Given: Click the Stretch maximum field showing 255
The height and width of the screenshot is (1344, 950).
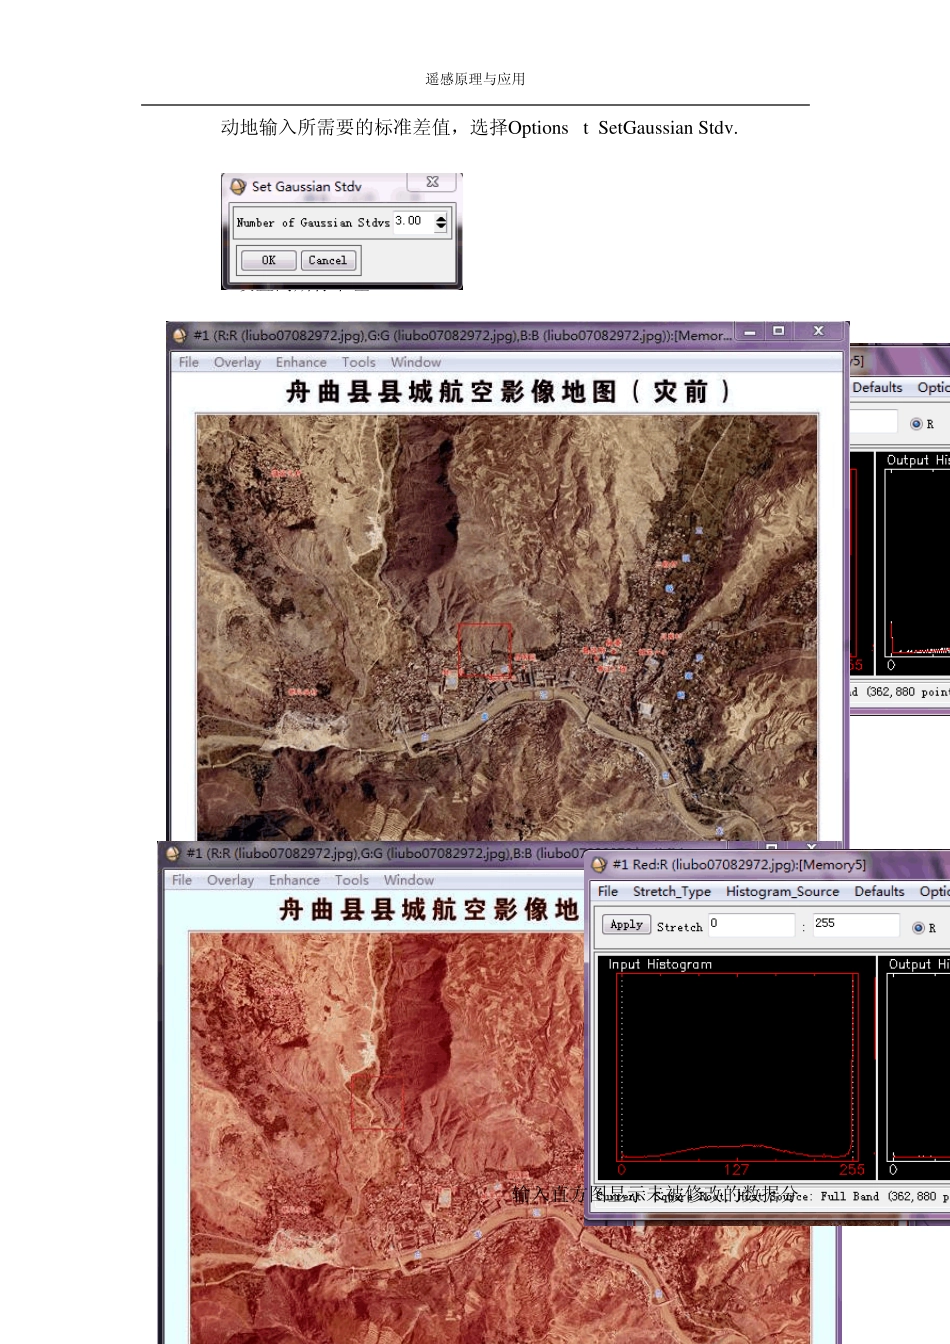Looking at the screenshot, I should point(854,924).
